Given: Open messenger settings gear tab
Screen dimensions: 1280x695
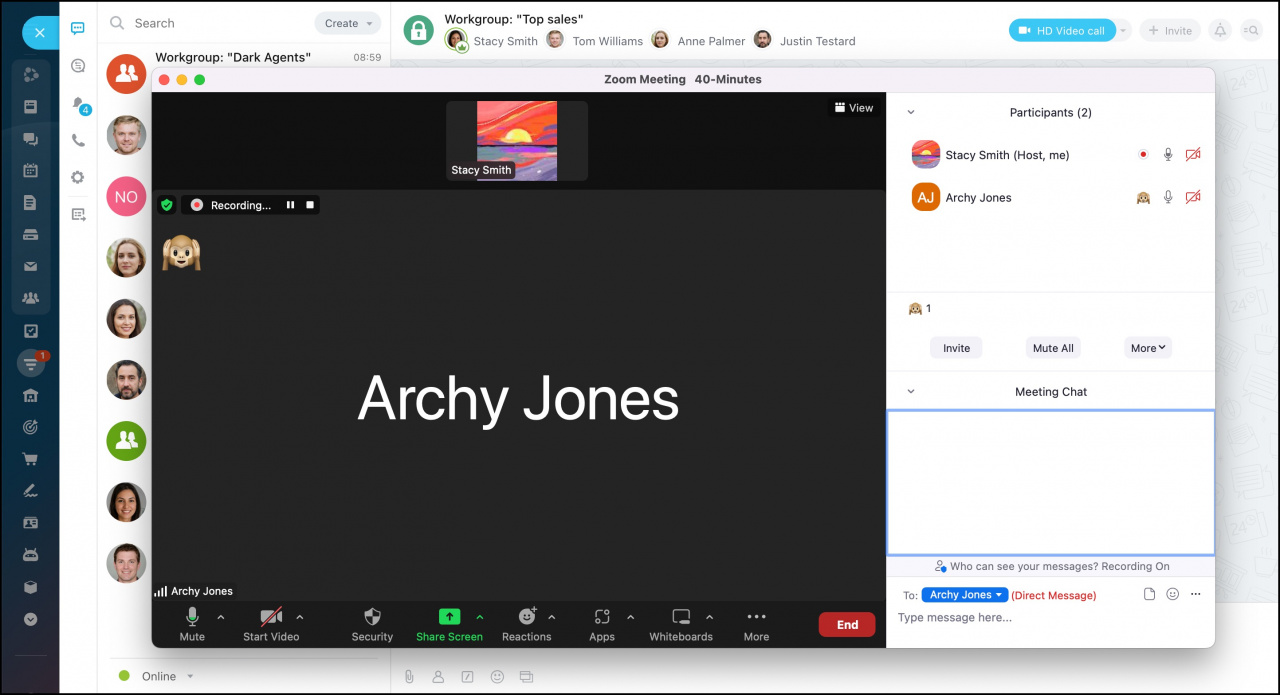Looking at the screenshot, I should (78, 177).
